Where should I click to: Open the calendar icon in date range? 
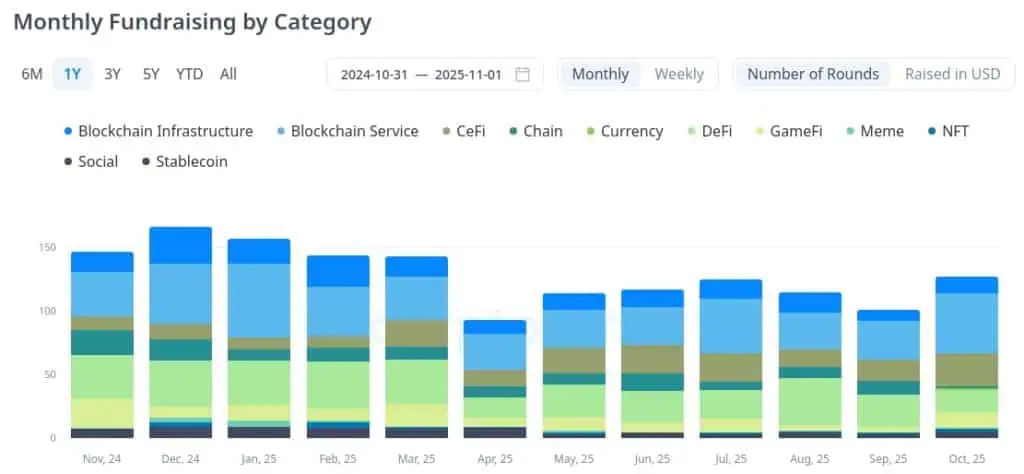522,74
